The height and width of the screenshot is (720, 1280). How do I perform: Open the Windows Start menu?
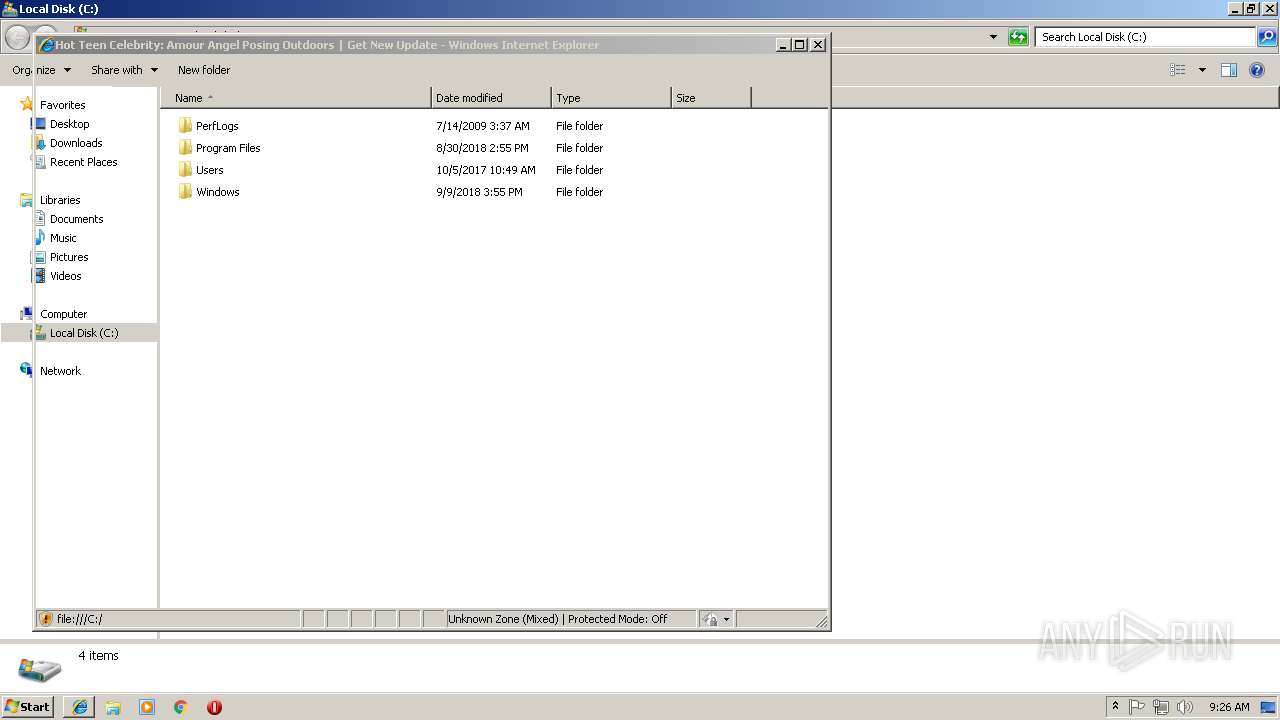tap(27, 707)
